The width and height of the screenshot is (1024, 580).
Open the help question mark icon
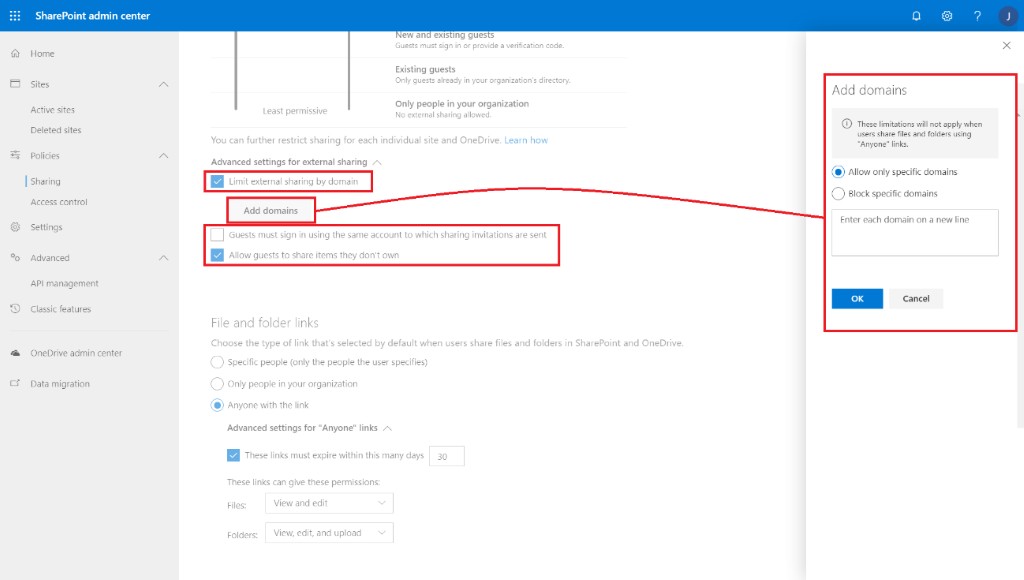(x=977, y=16)
